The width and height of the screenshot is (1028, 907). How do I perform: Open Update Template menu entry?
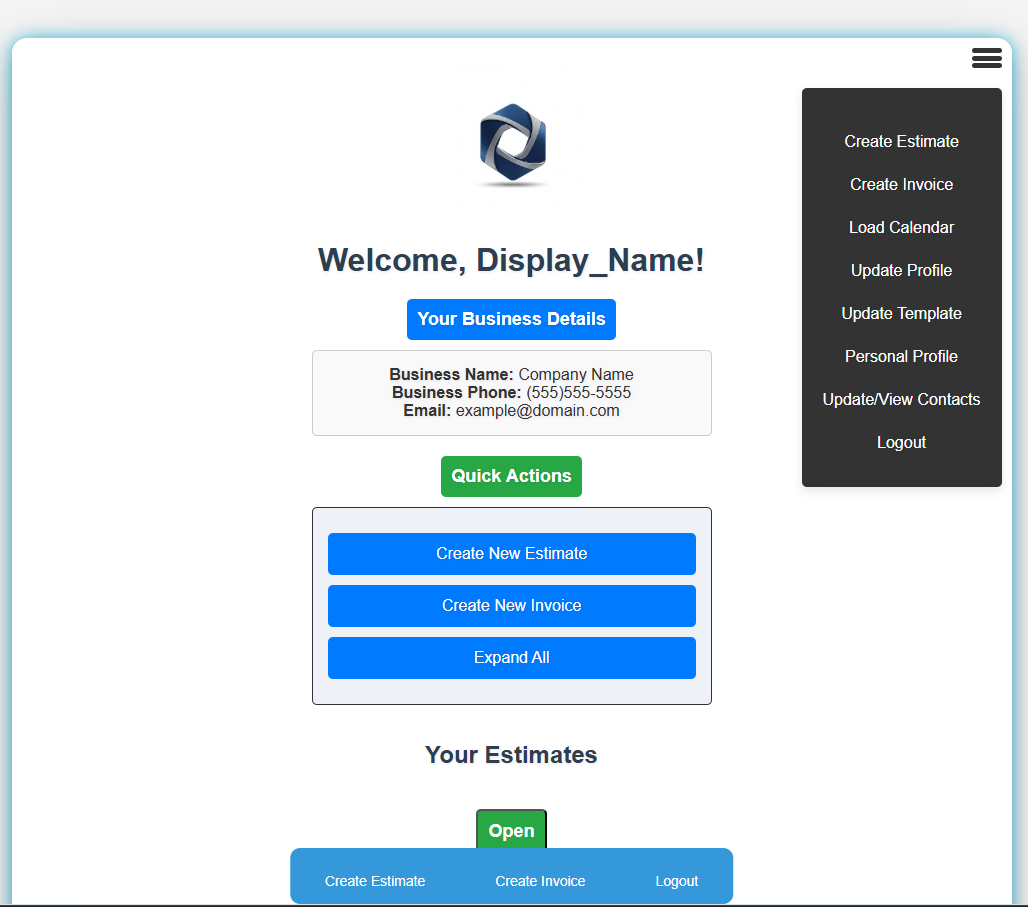[901, 313]
